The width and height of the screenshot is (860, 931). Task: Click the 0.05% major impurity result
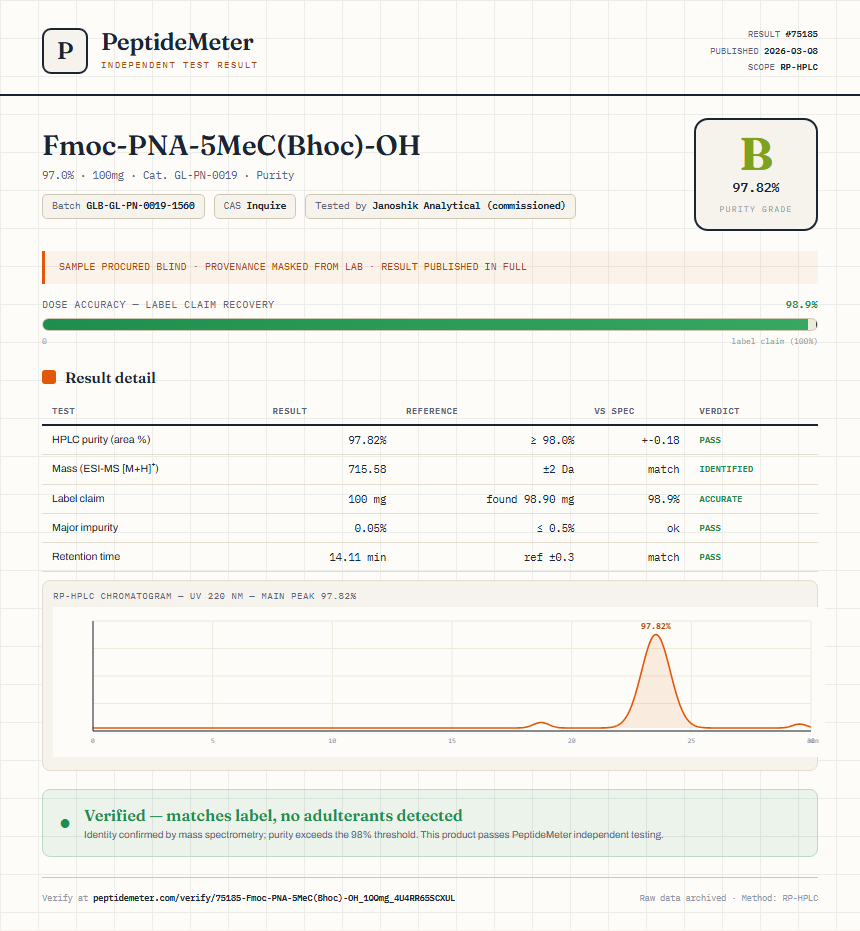click(x=370, y=528)
